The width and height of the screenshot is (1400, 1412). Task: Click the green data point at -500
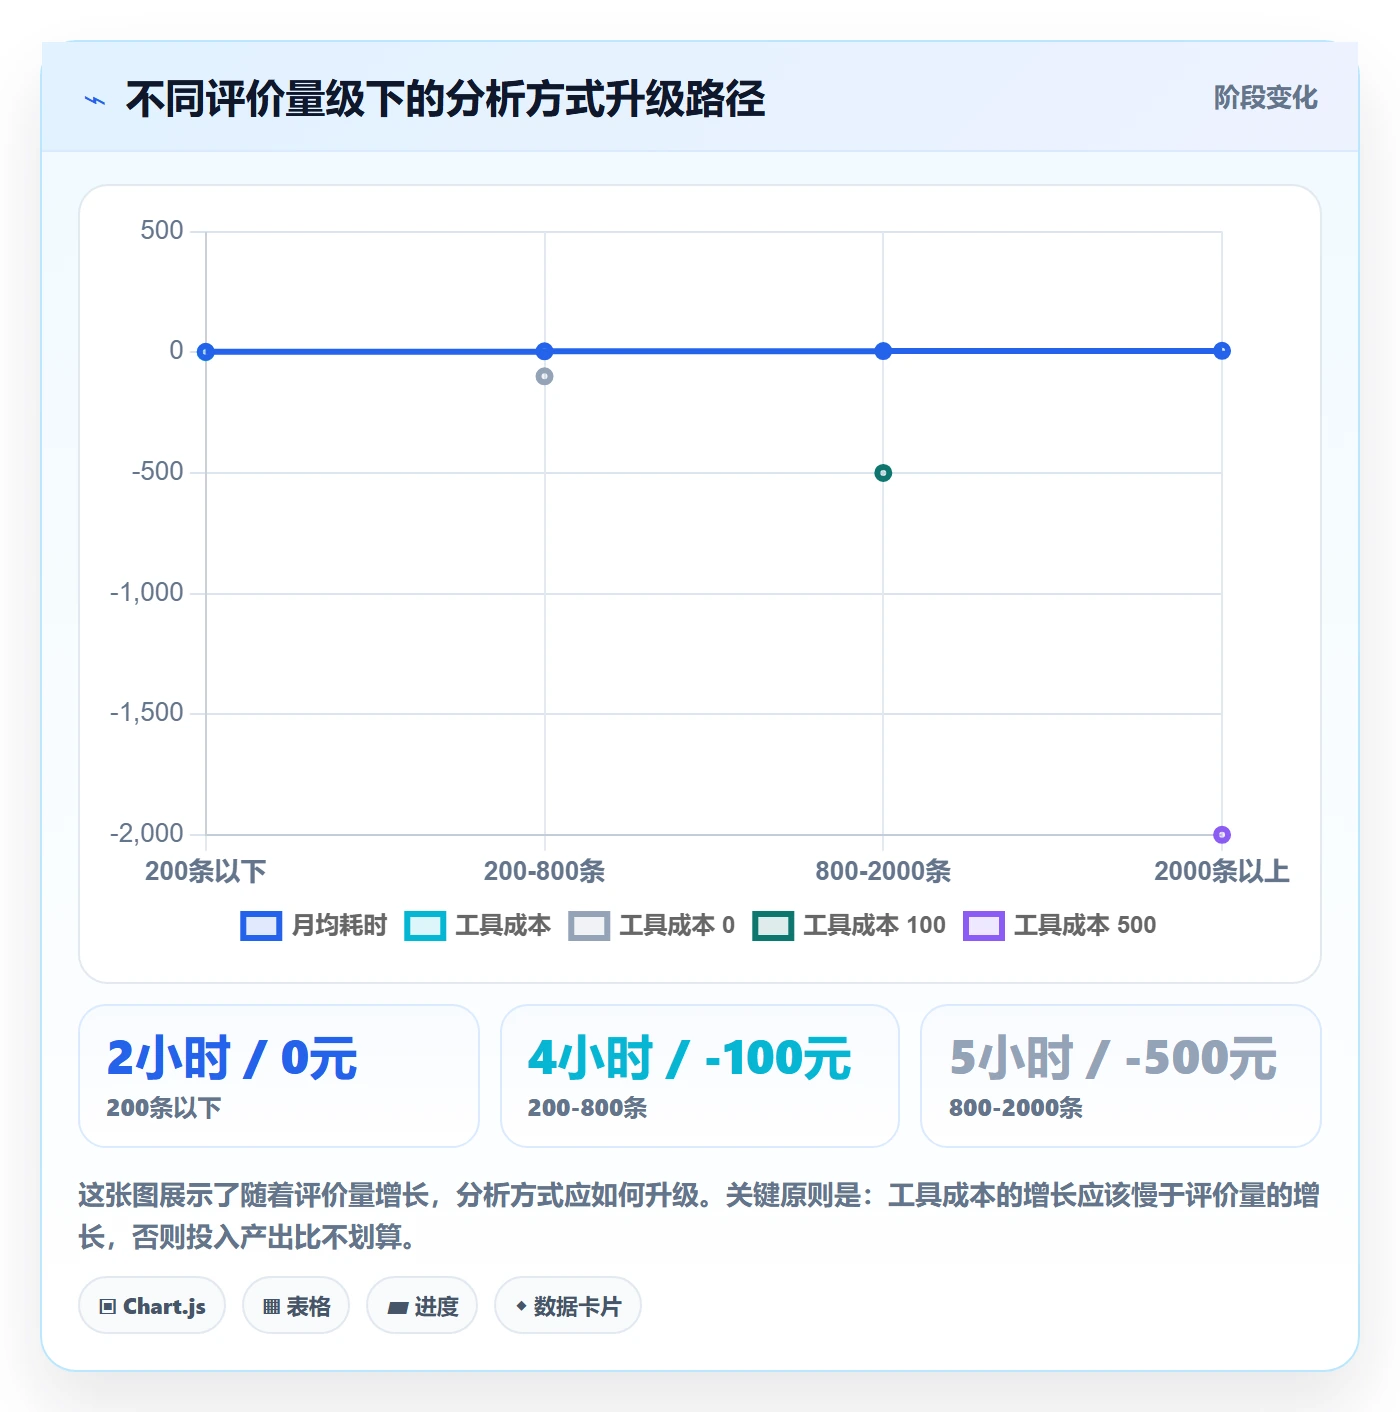click(883, 473)
